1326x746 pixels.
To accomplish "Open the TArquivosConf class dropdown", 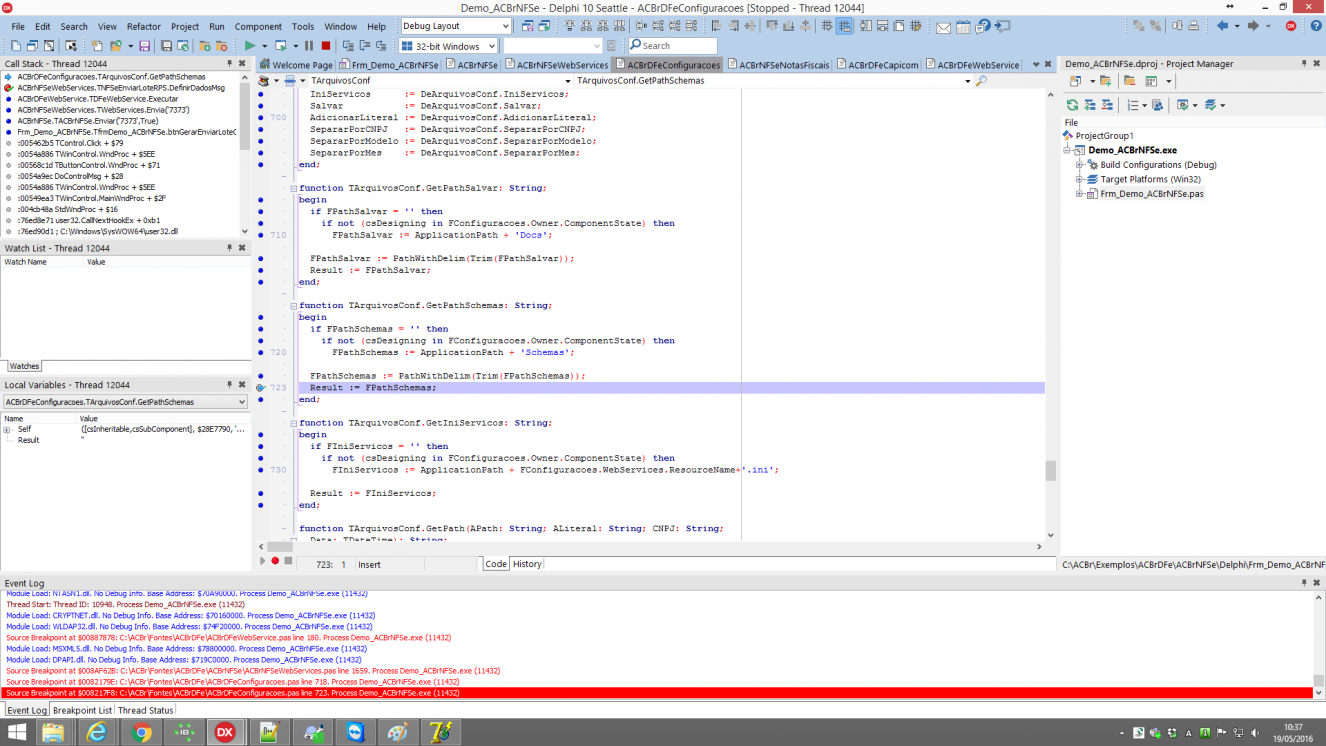I will pos(567,81).
